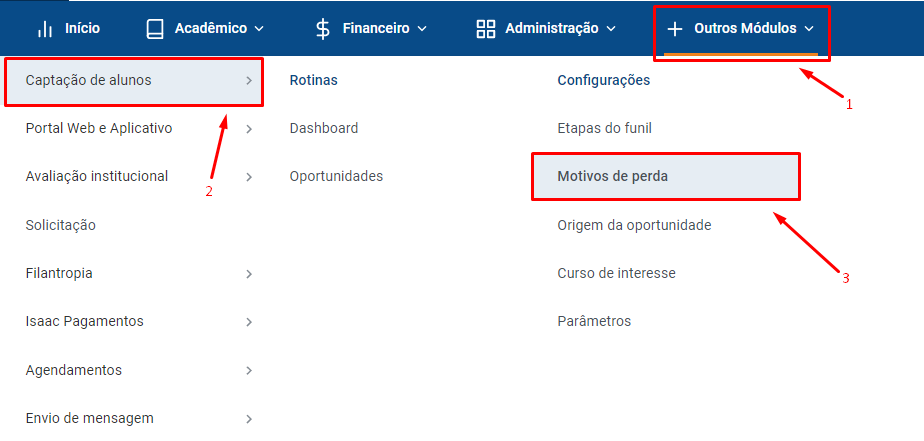Expand the Avaliação institucional submenu arrow

tap(249, 176)
